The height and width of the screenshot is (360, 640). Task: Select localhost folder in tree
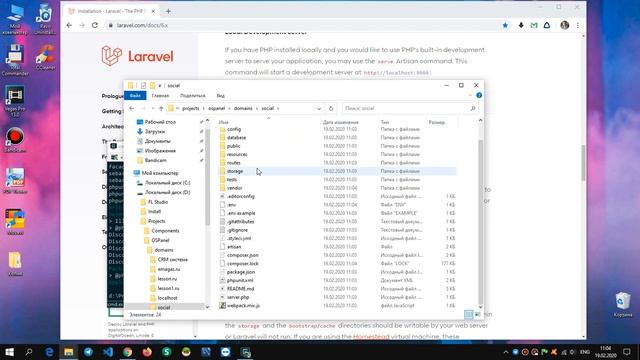[x=167, y=298]
